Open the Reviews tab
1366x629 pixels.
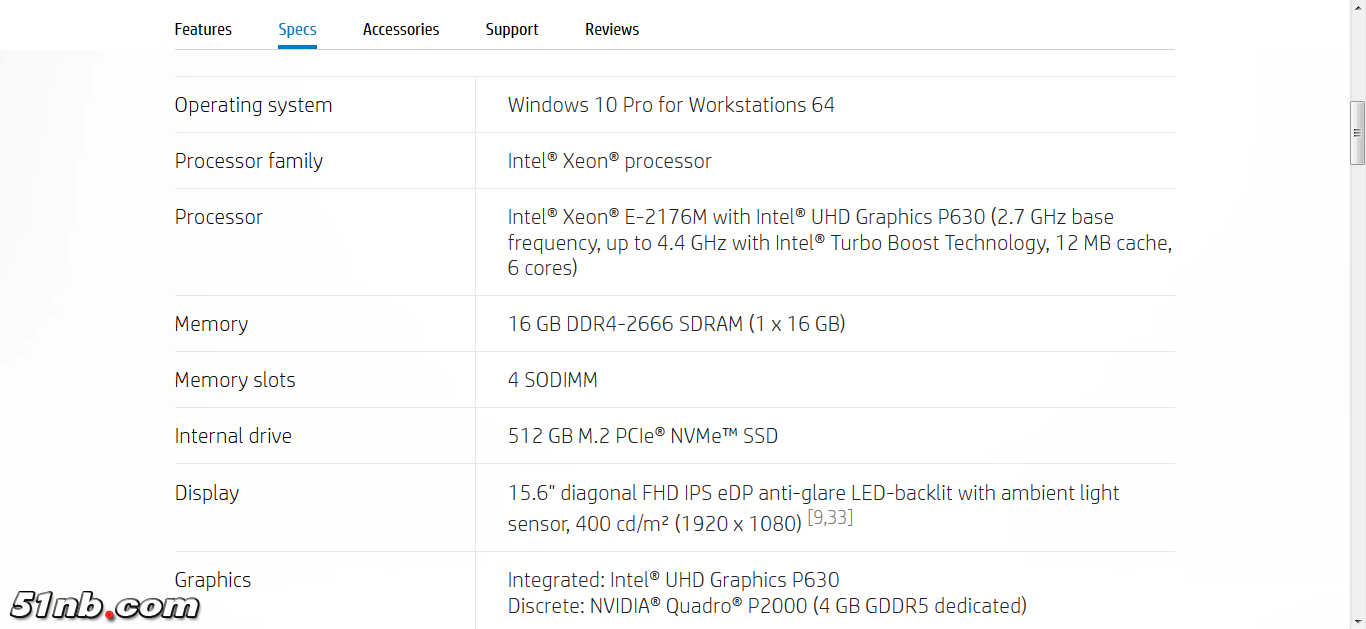click(x=612, y=29)
